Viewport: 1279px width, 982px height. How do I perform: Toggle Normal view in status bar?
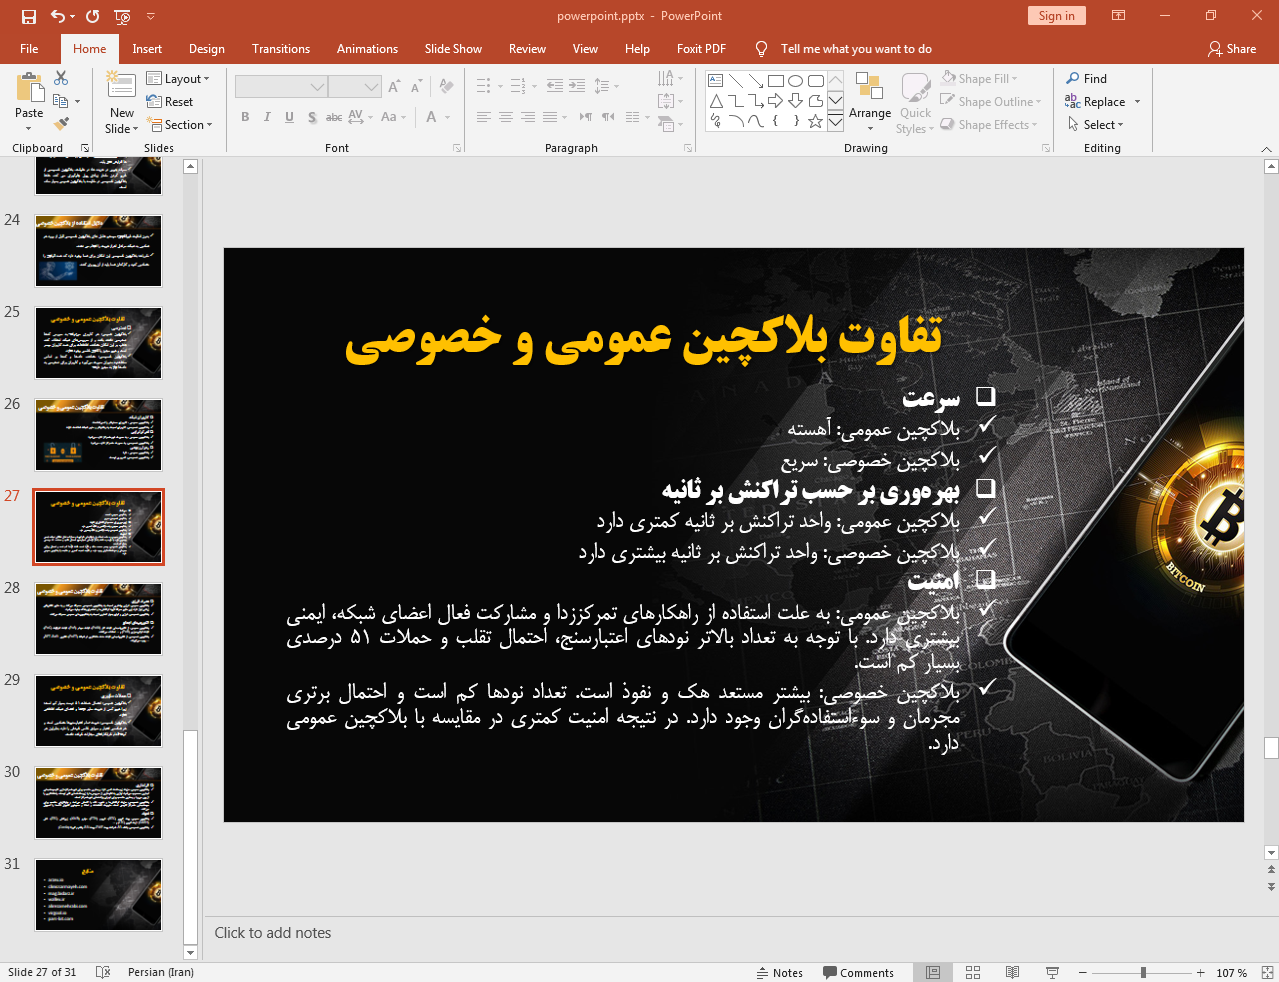(x=933, y=972)
